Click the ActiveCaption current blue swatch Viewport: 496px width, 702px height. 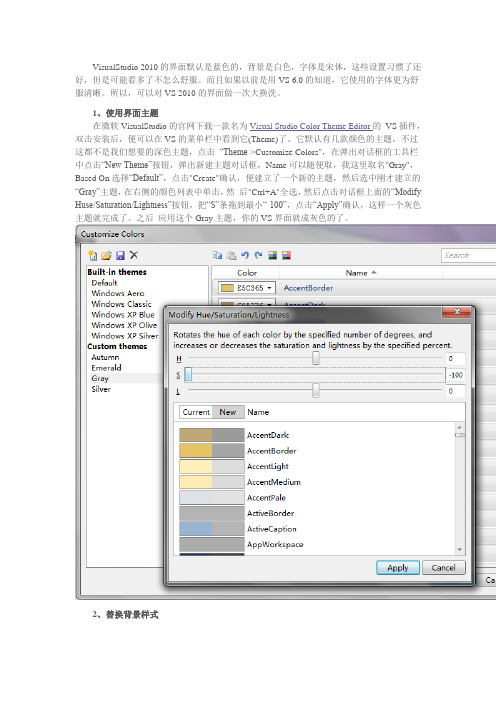coord(196,529)
